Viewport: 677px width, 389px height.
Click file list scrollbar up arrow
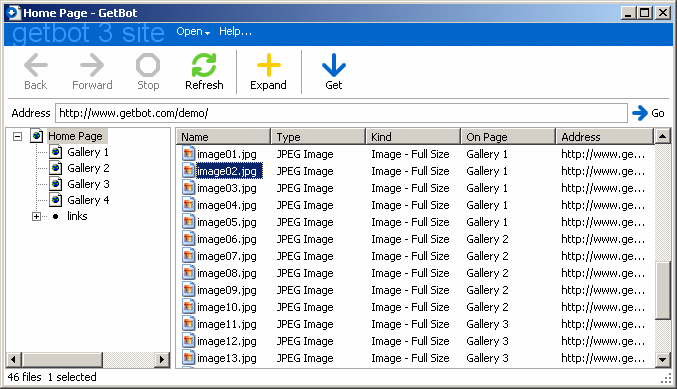(662, 136)
